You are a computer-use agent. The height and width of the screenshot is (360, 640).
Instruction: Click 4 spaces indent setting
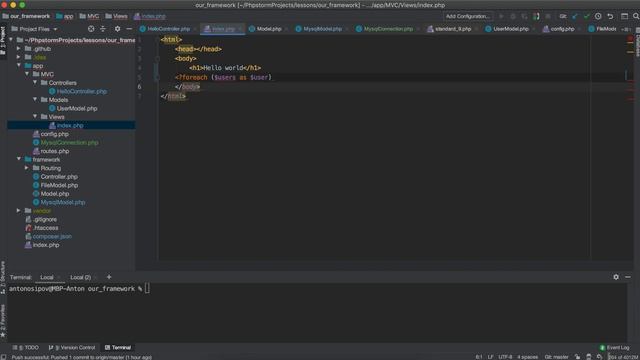tap(527, 357)
